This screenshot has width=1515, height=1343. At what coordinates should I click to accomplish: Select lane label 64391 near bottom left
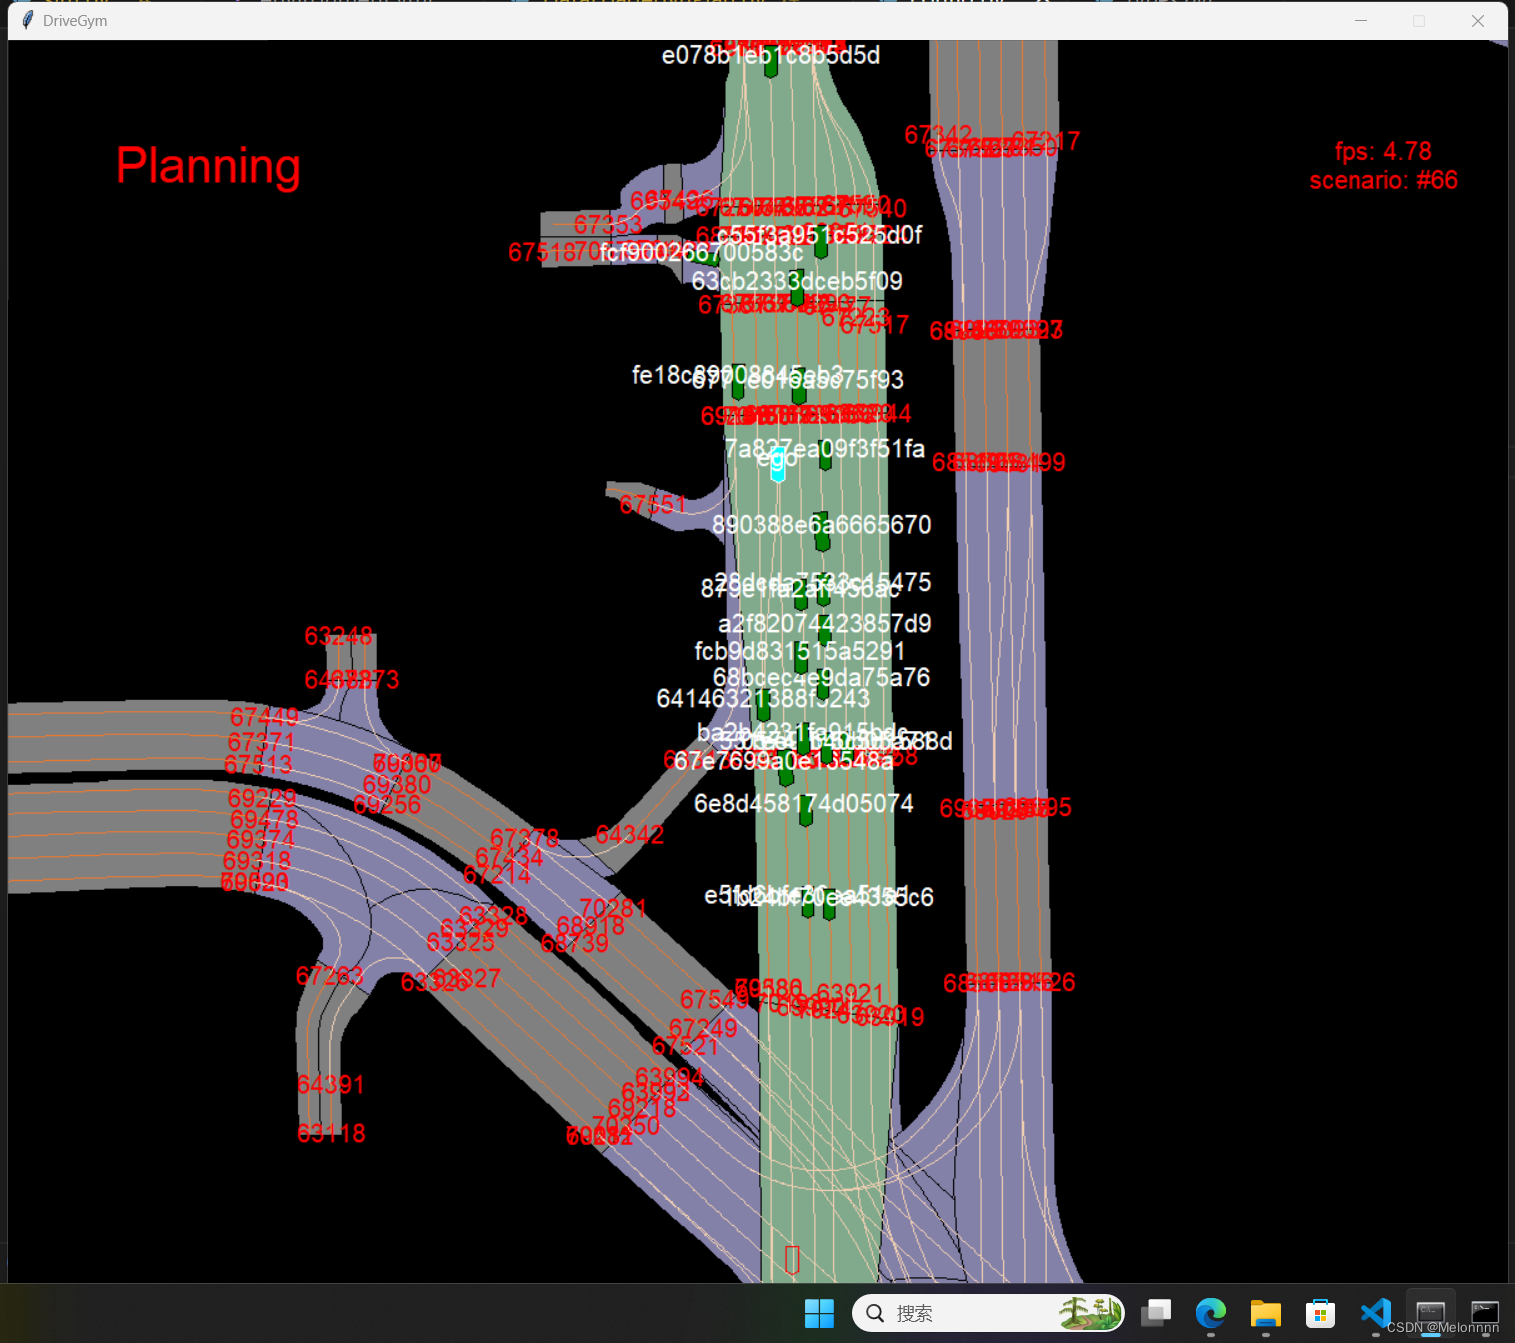pyautogui.click(x=330, y=1085)
